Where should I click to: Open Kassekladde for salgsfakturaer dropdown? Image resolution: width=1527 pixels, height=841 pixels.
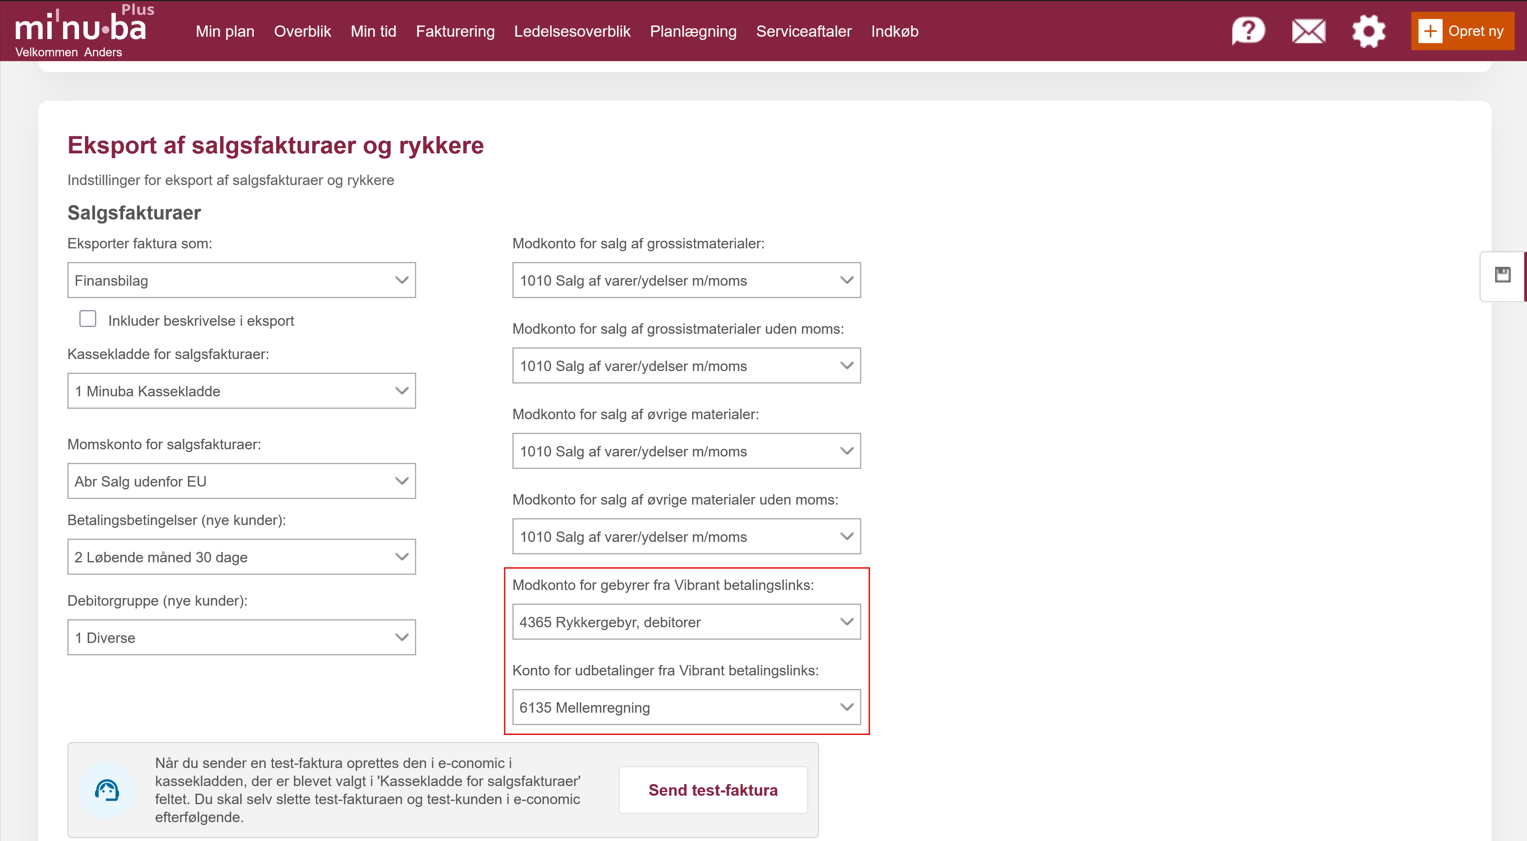(x=241, y=391)
